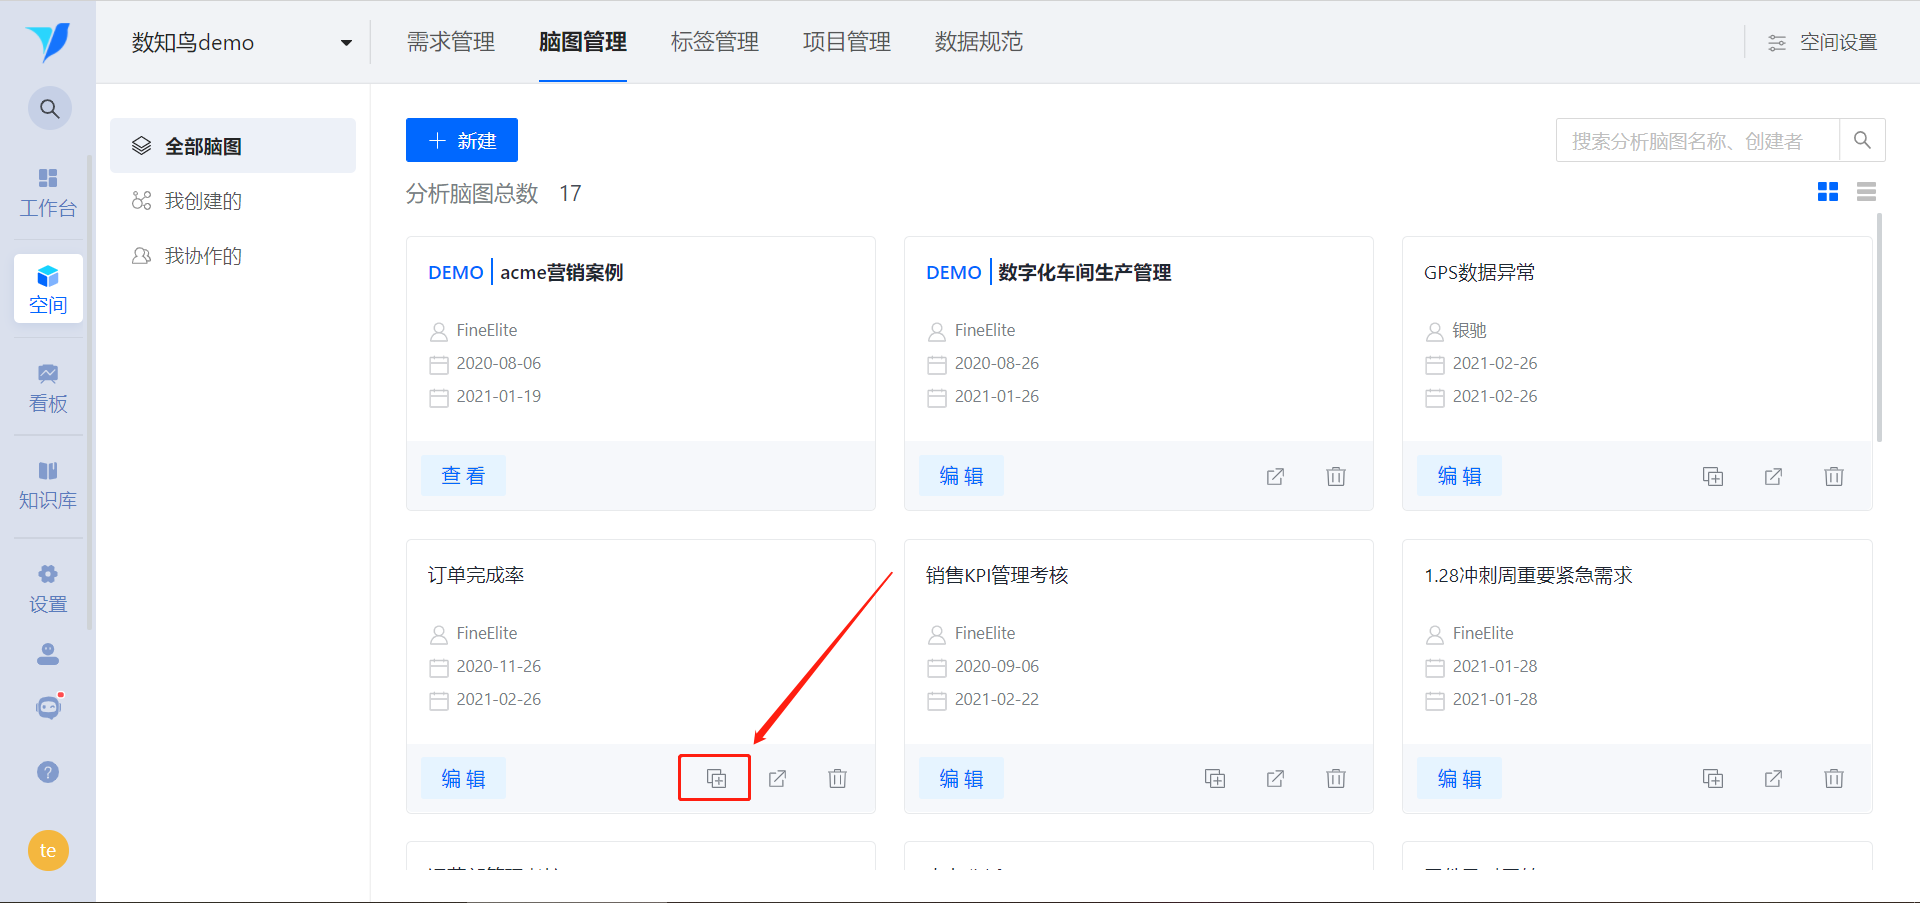1920x903 pixels.
Task: Click the date 2020-09-06 on 销售KPI管理考核 card
Action: pos(997,666)
